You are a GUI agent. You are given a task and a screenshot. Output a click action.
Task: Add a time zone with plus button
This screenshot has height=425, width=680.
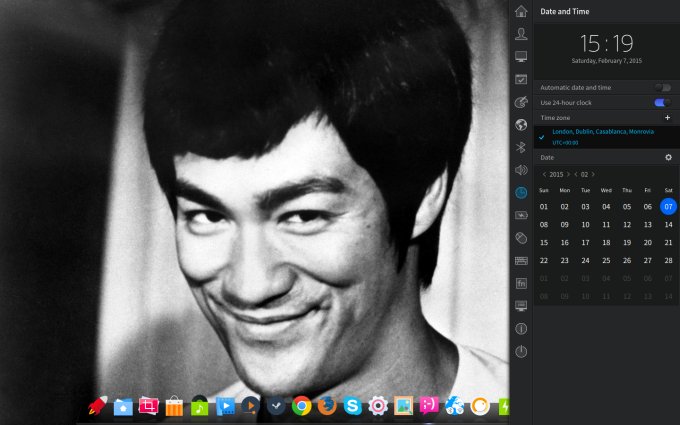click(668, 117)
